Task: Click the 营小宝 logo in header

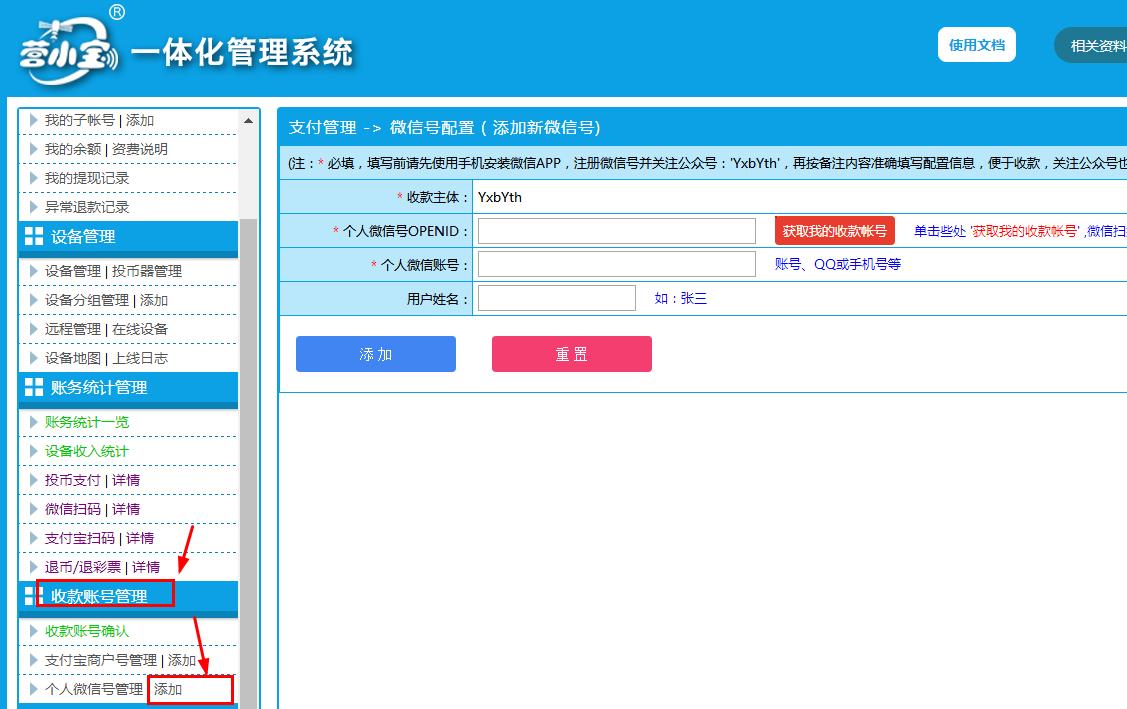Action: [x=70, y=48]
